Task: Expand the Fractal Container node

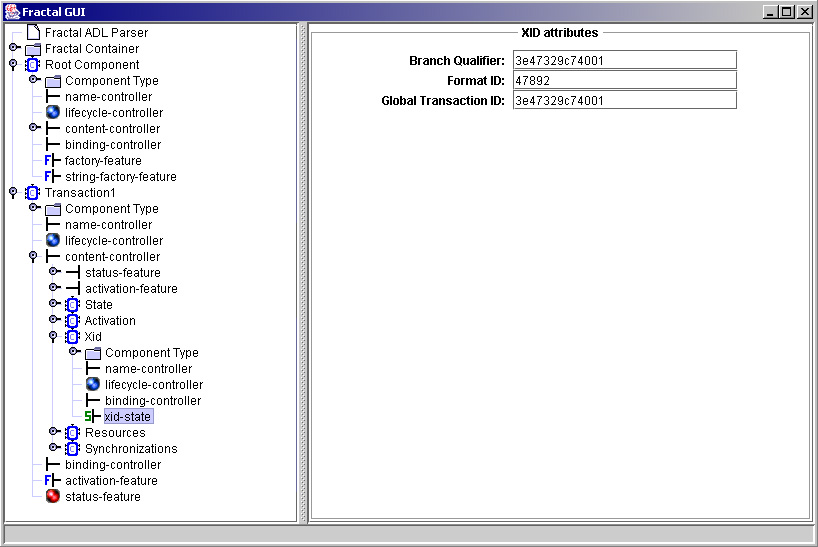Action: tap(13, 48)
